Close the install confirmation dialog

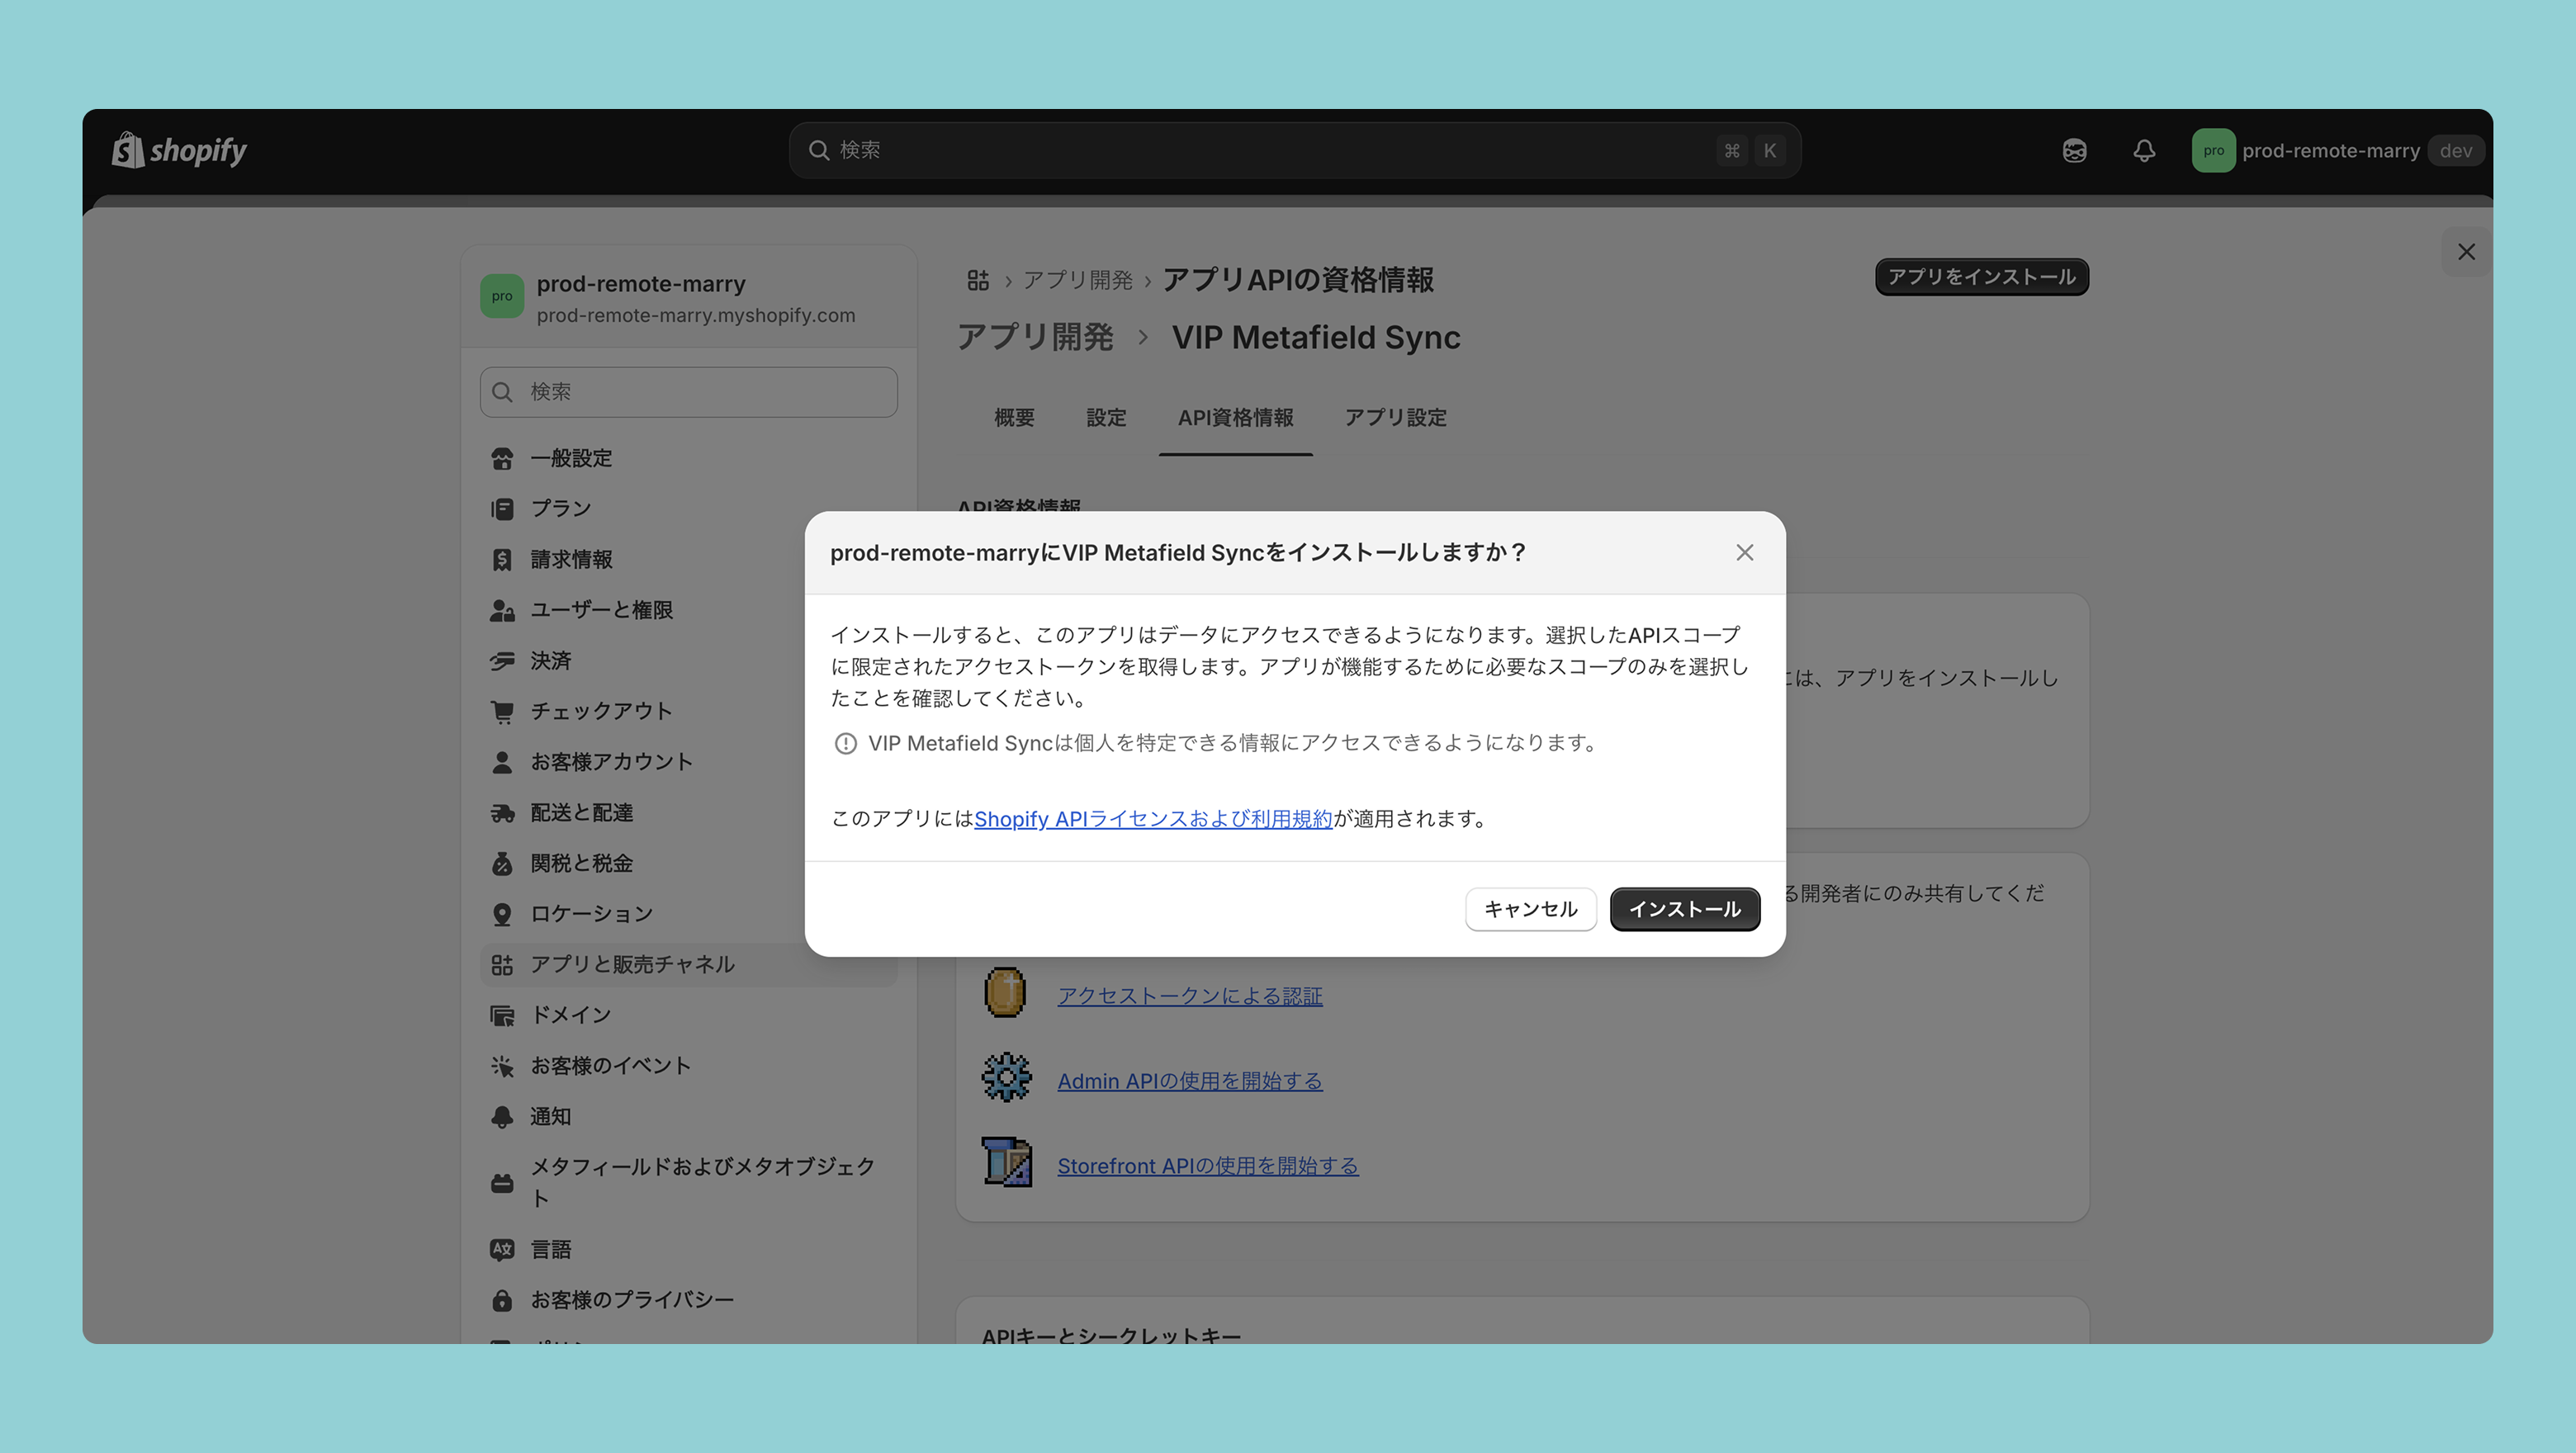[1744, 553]
